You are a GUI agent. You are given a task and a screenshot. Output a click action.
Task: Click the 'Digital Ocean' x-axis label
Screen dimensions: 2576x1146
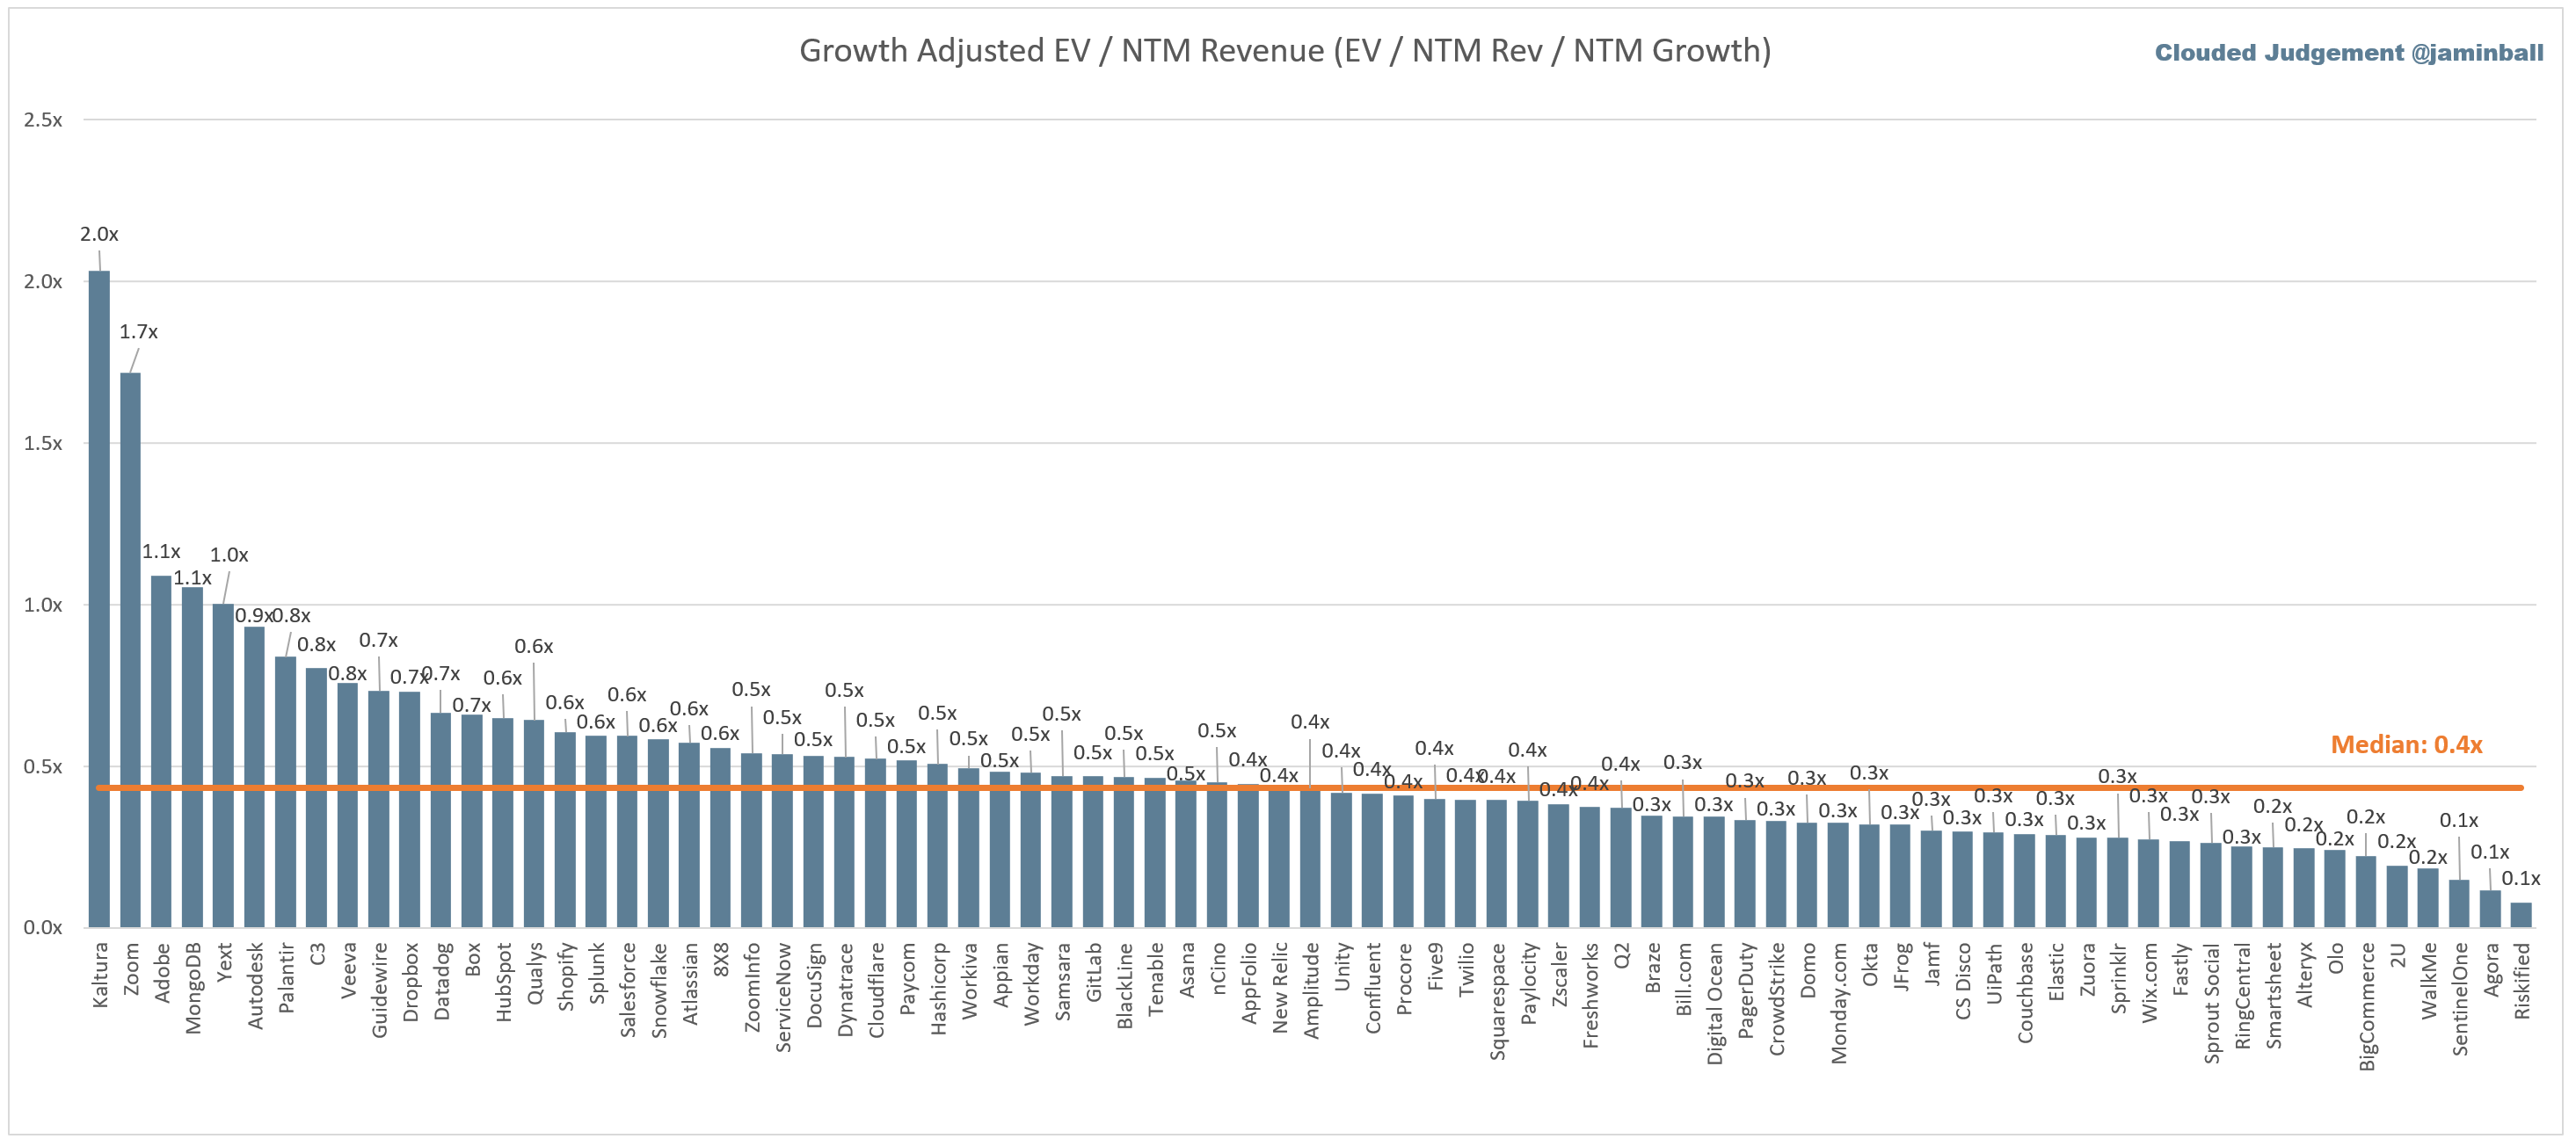[1714, 1004]
